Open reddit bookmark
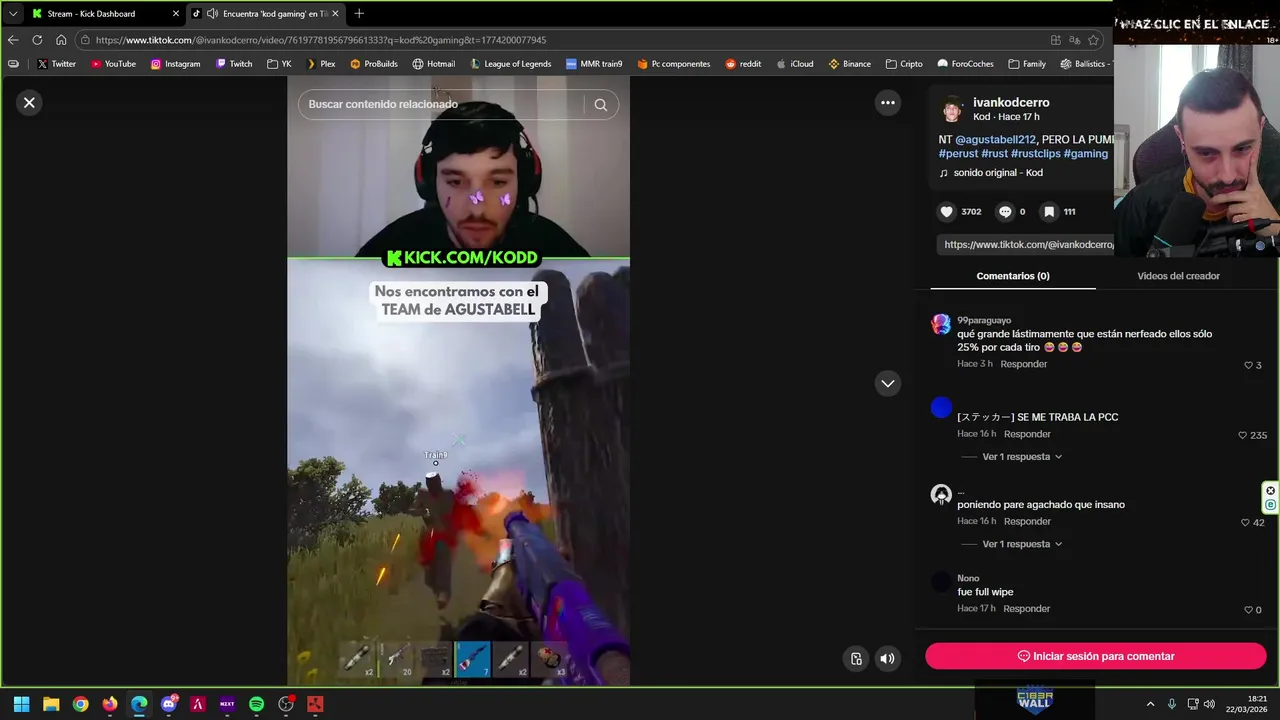This screenshot has height=720, width=1280. point(743,64)
